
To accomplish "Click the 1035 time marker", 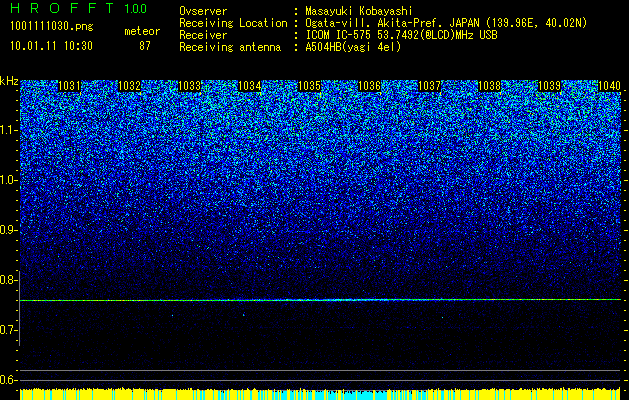I will [x=309, y=86].
